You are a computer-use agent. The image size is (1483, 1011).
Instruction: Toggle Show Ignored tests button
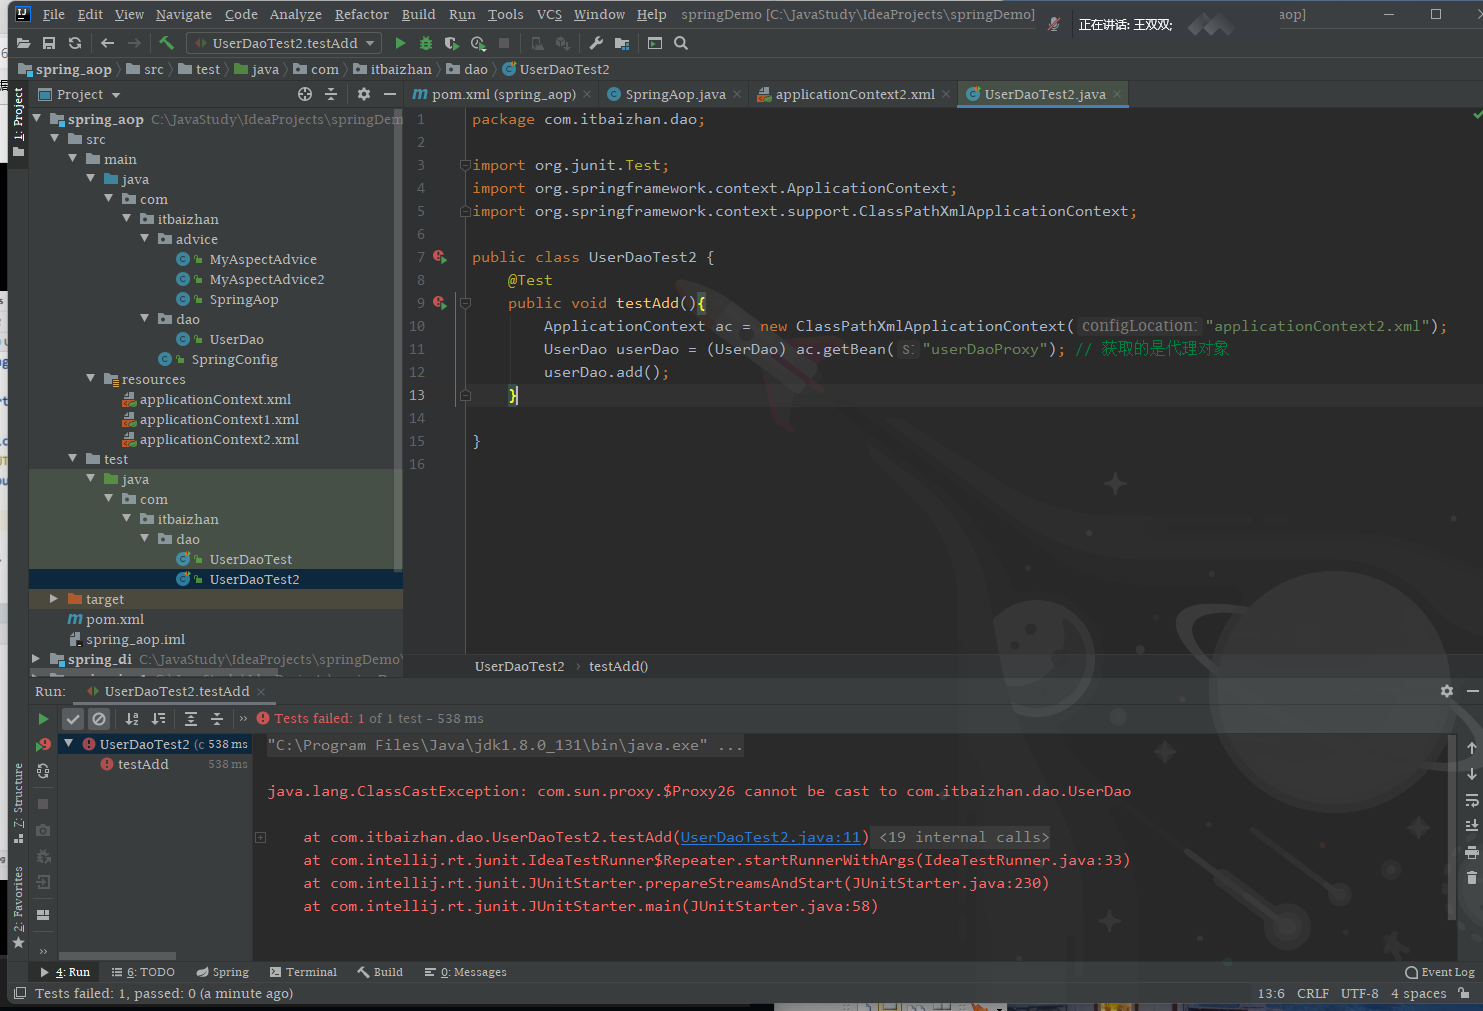click(99, 718)
